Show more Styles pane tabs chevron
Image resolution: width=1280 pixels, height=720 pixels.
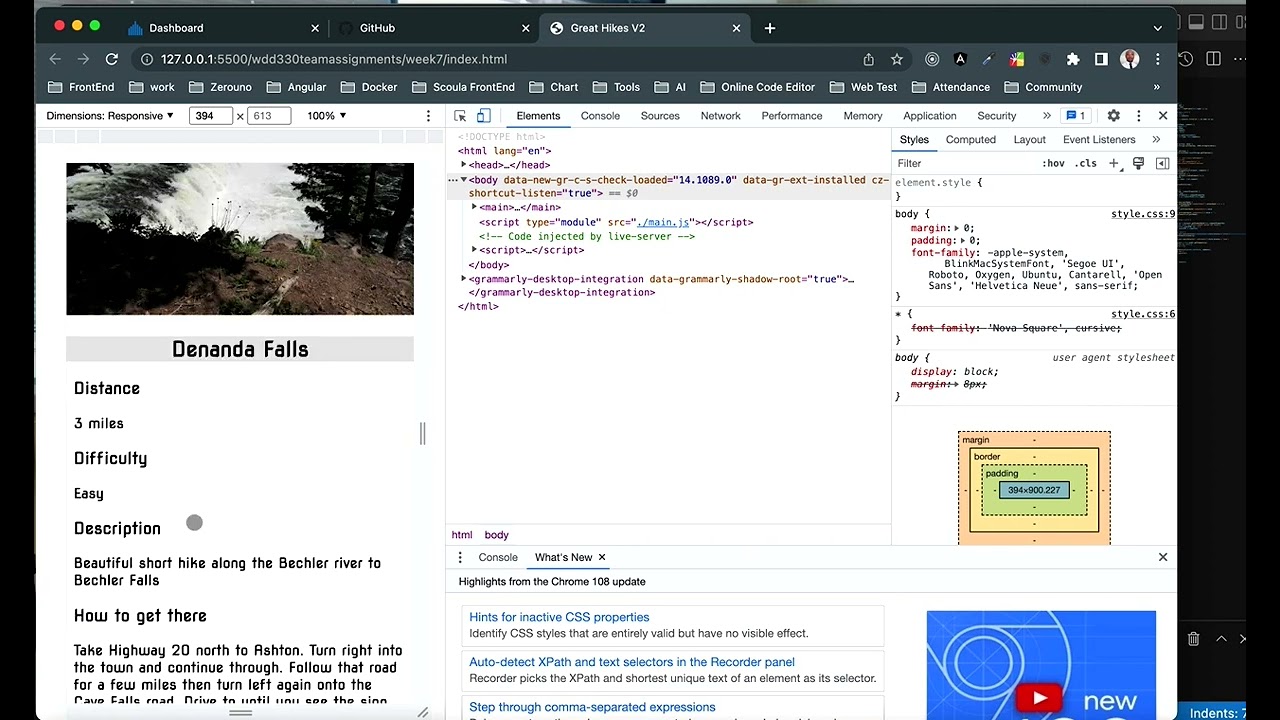point(1156,140)
